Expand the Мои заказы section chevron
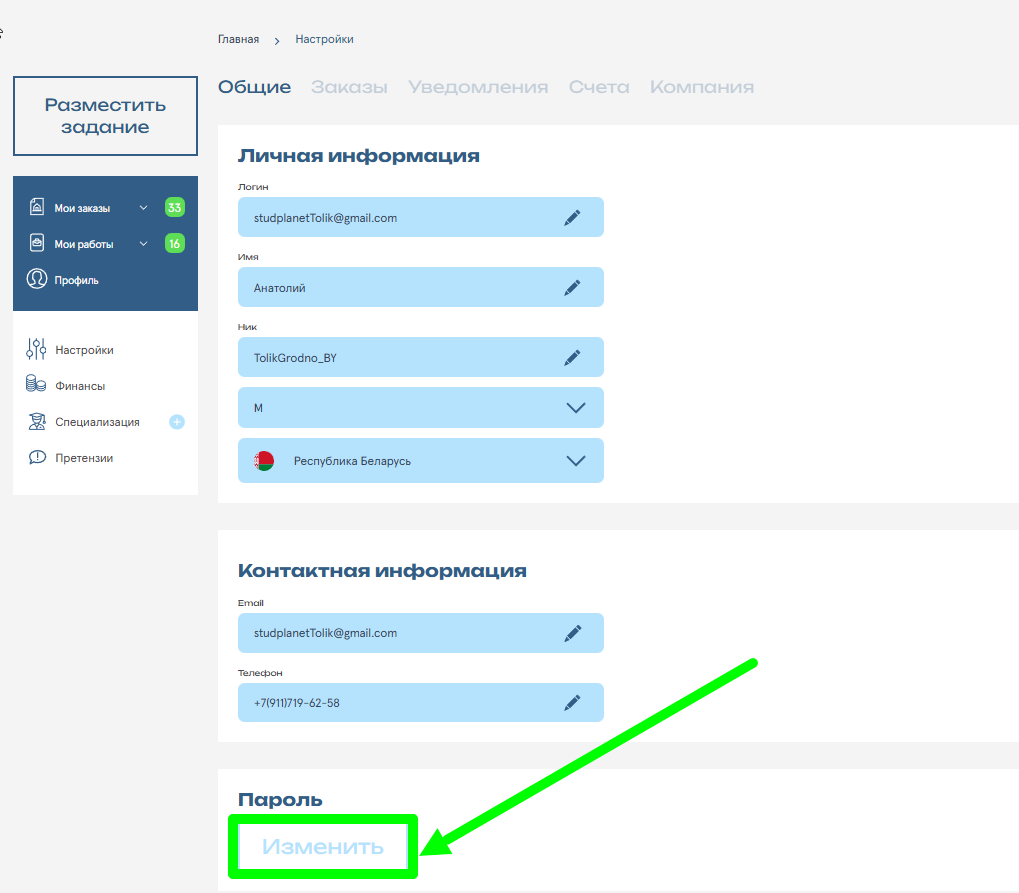The width and height of the screenshot is (1019, 893). (143, 208)
